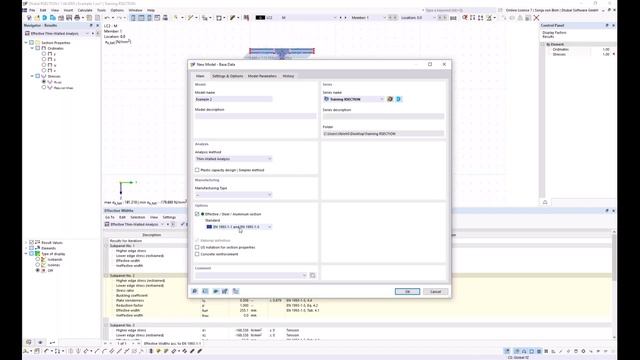The width and height of the screenshot is (640, 360).
Task: Click the print icon in main toolbar
Action: [x=77, y=18]
